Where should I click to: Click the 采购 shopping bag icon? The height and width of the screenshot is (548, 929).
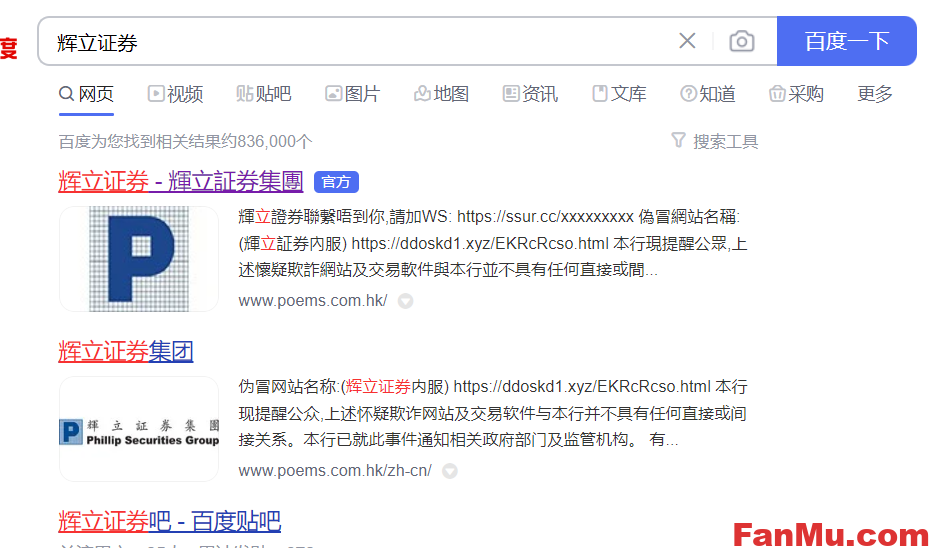click(777, 94)
